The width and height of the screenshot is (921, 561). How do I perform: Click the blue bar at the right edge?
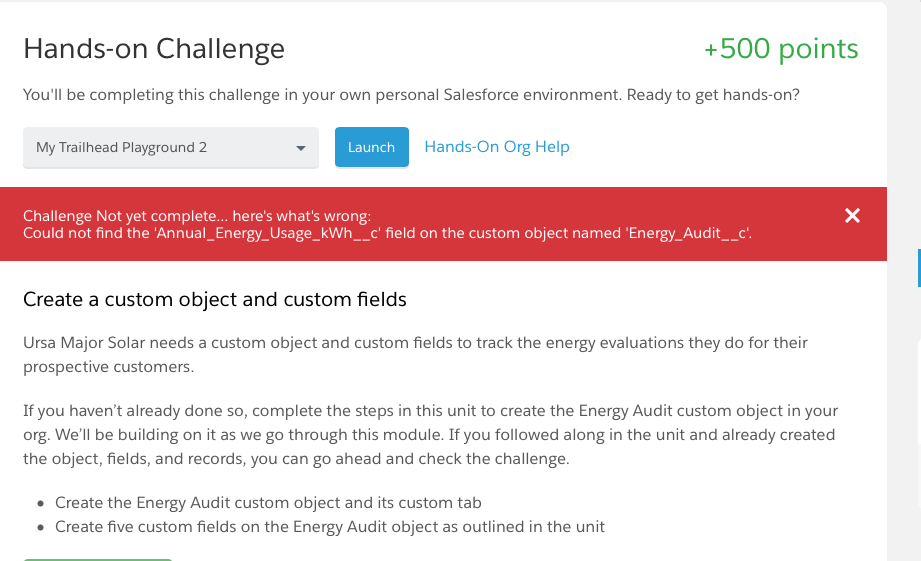click(x=918, y=268)
